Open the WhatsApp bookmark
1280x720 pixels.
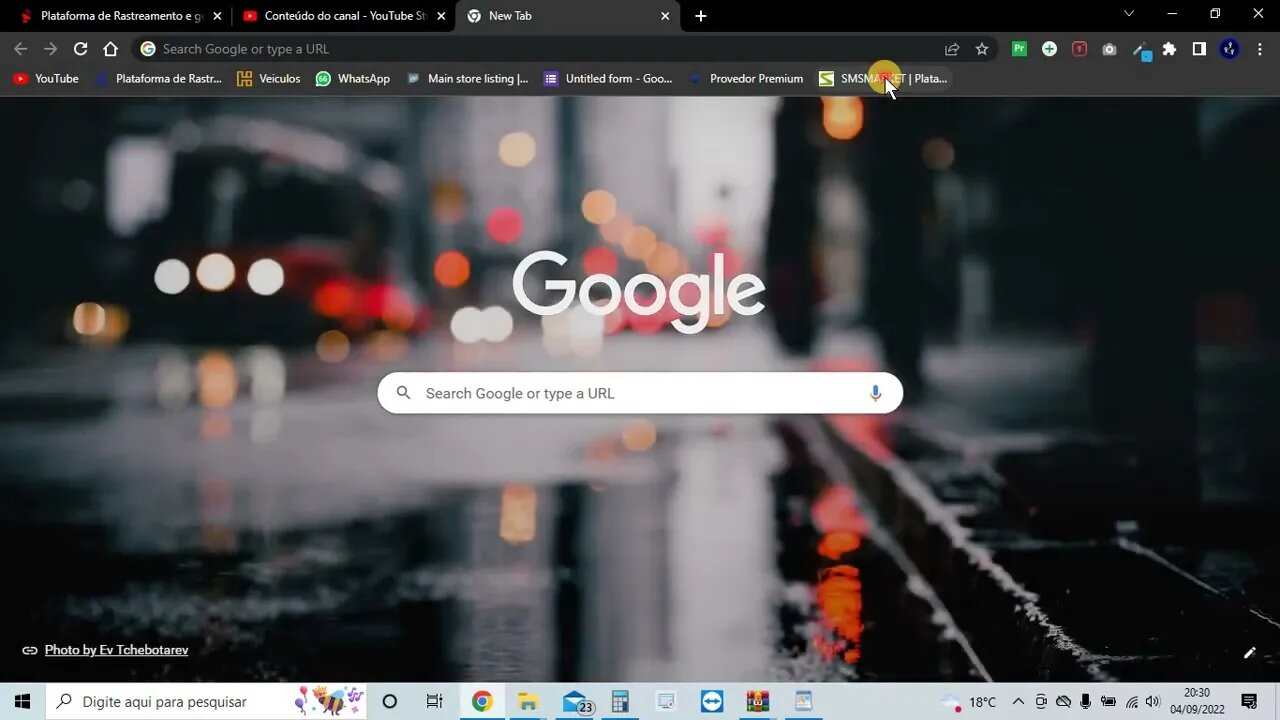353,79
